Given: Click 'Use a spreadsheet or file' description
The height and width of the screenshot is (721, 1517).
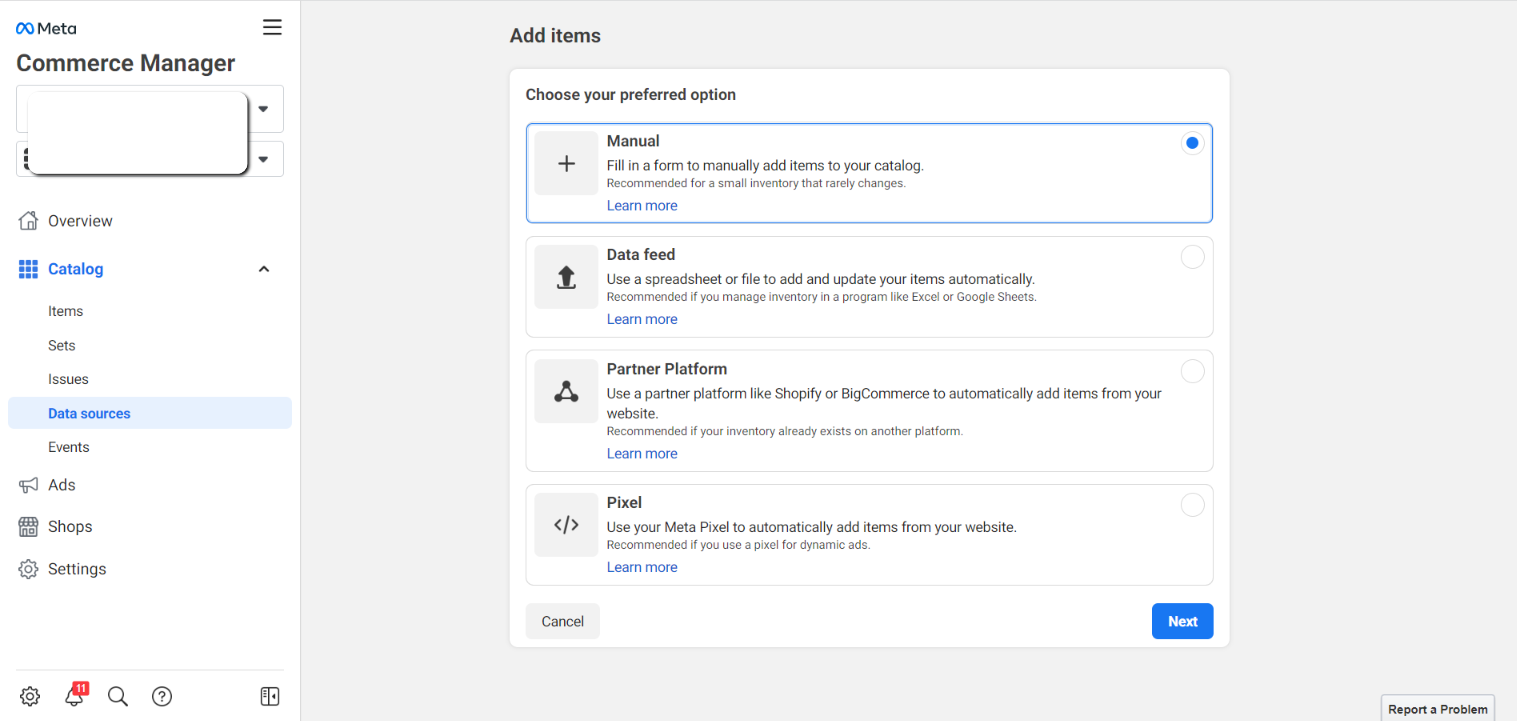Looking at the screenshot, I should tap(821, 279).
